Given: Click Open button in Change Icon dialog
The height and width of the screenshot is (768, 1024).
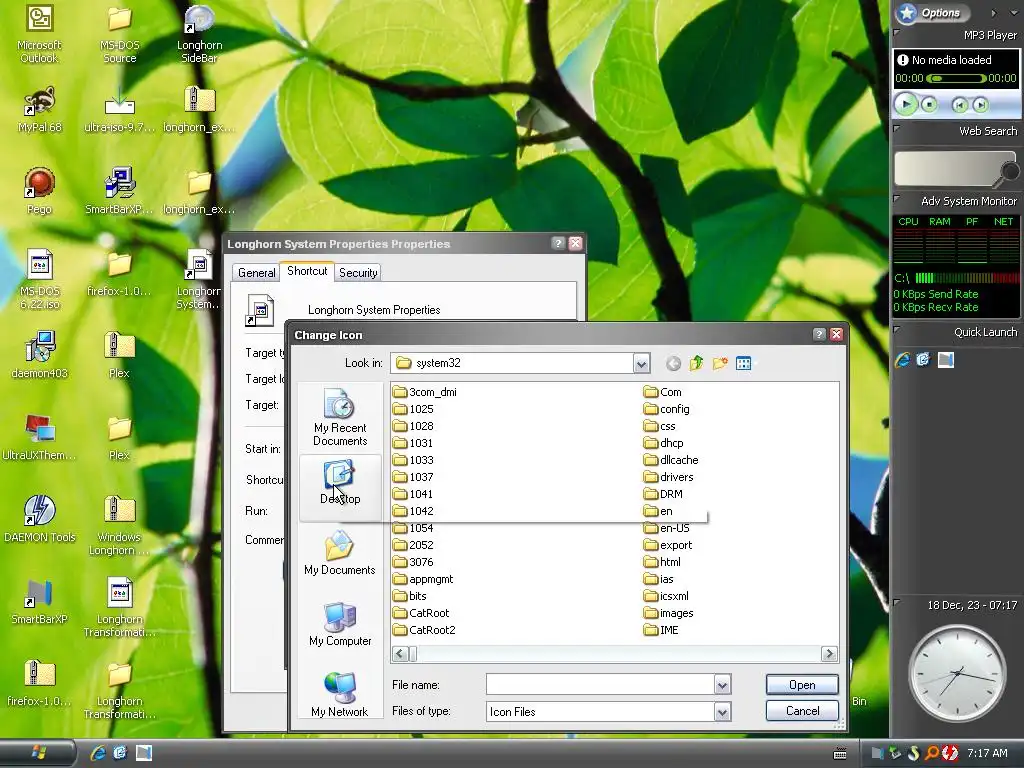Looking at the screenshot, I should (x=802, y=684).
